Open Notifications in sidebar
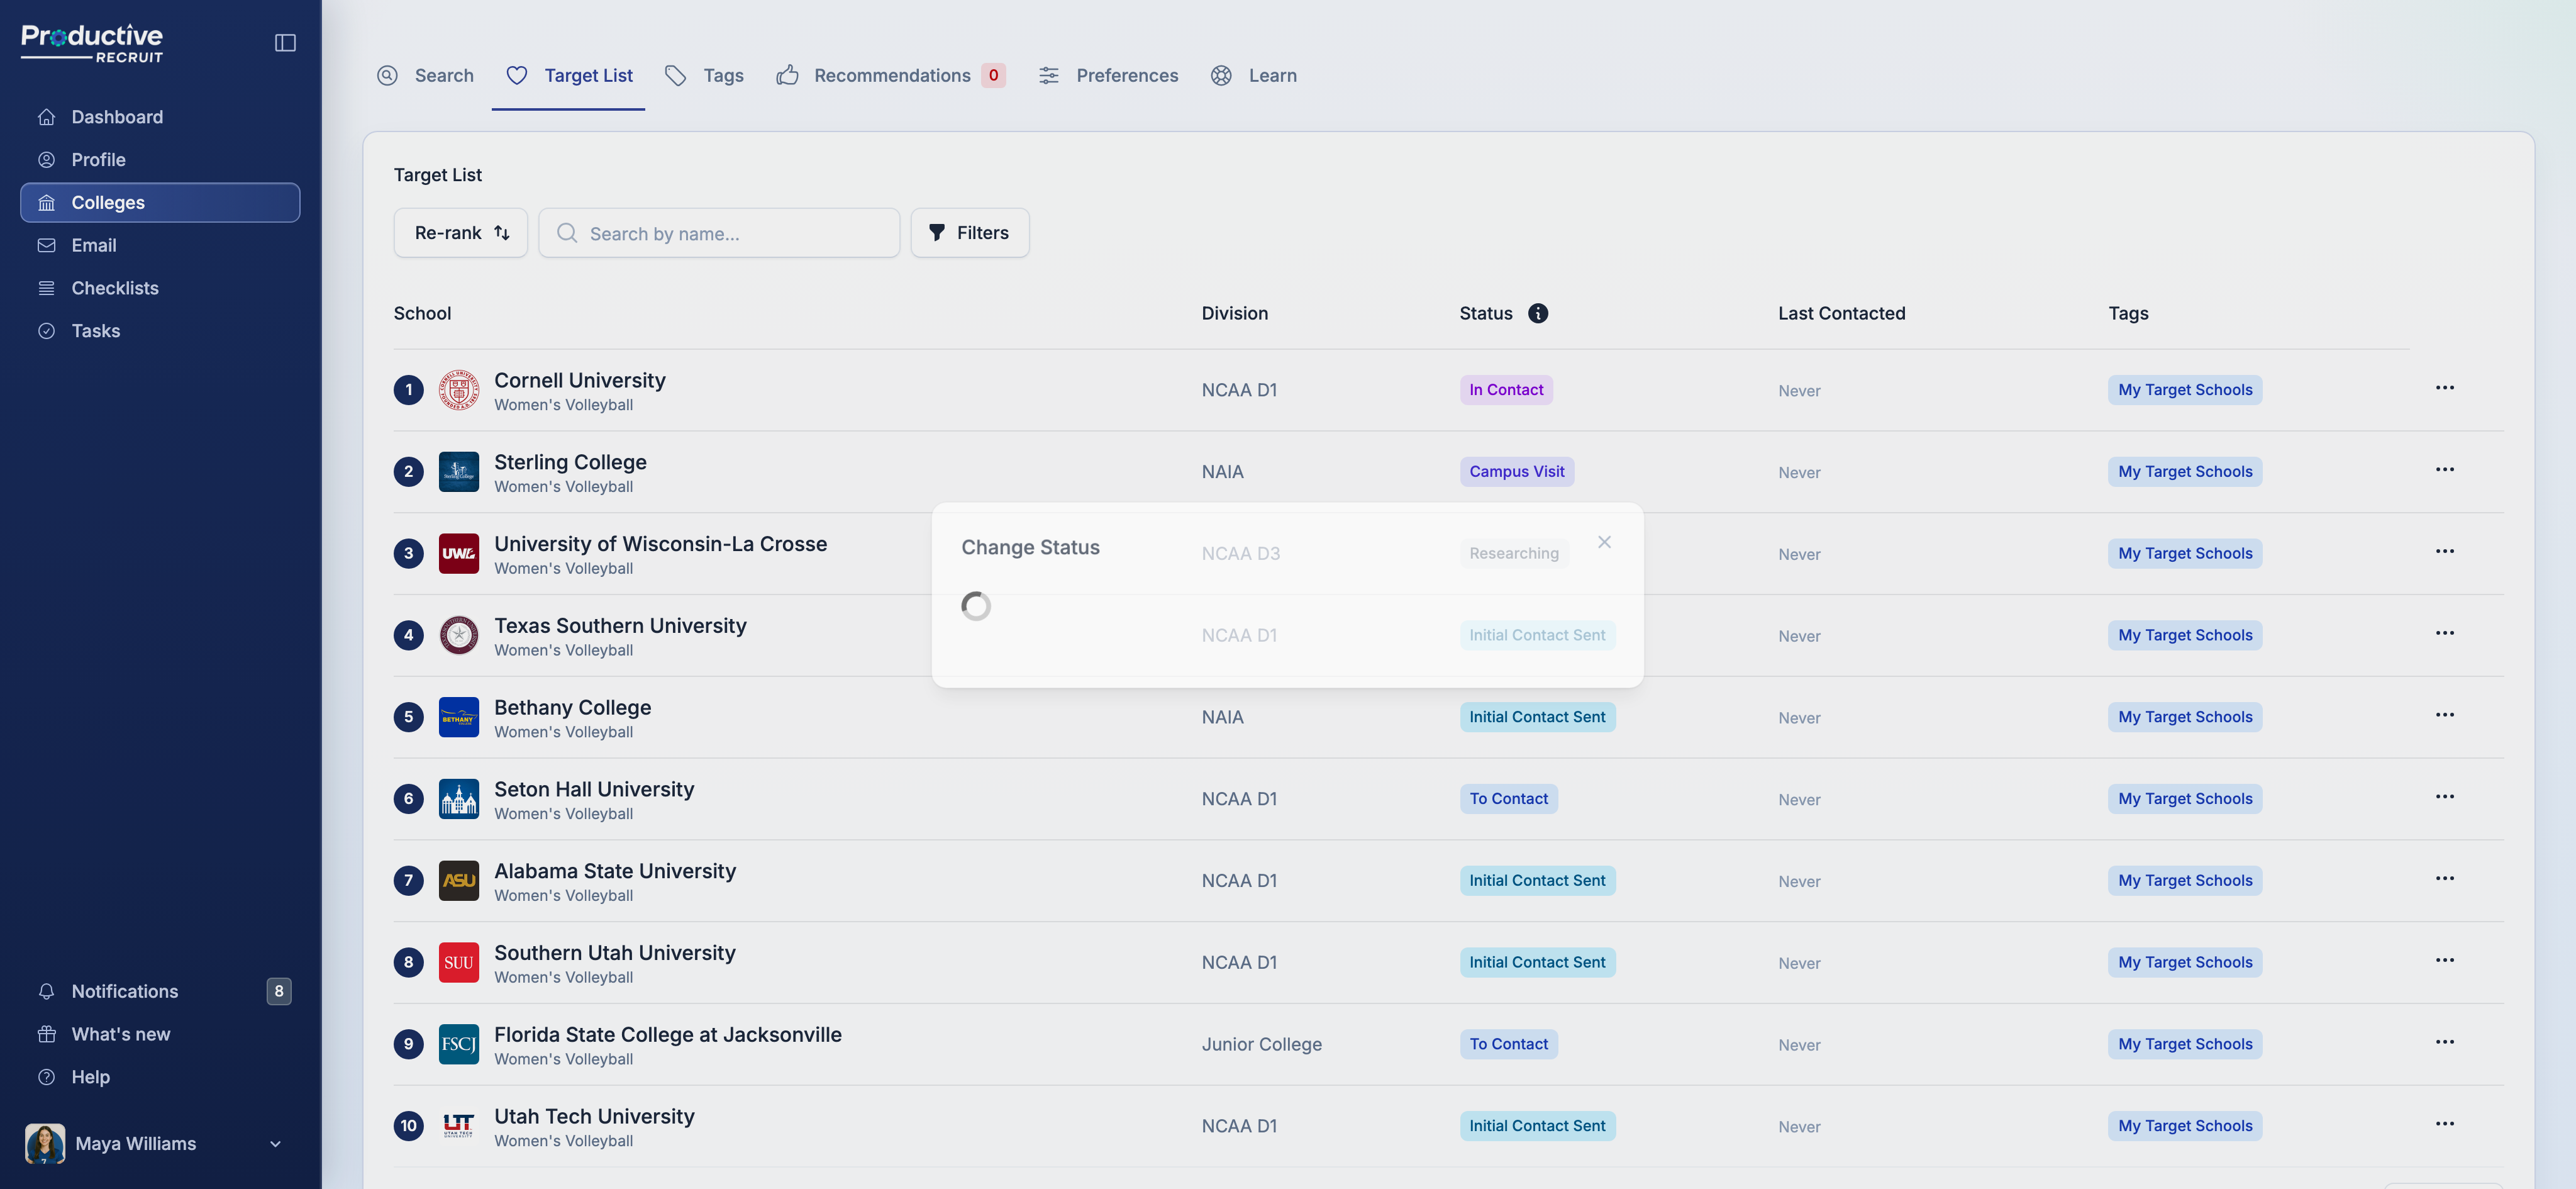 [x=160, y=991]
